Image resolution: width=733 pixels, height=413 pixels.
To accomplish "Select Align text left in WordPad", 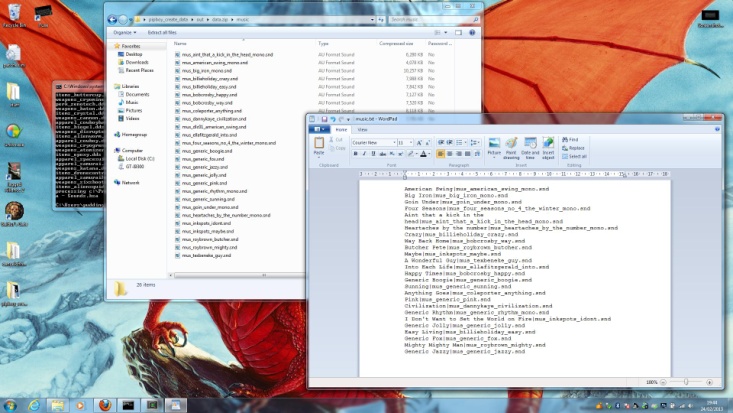I will click(x=440, y=154).
